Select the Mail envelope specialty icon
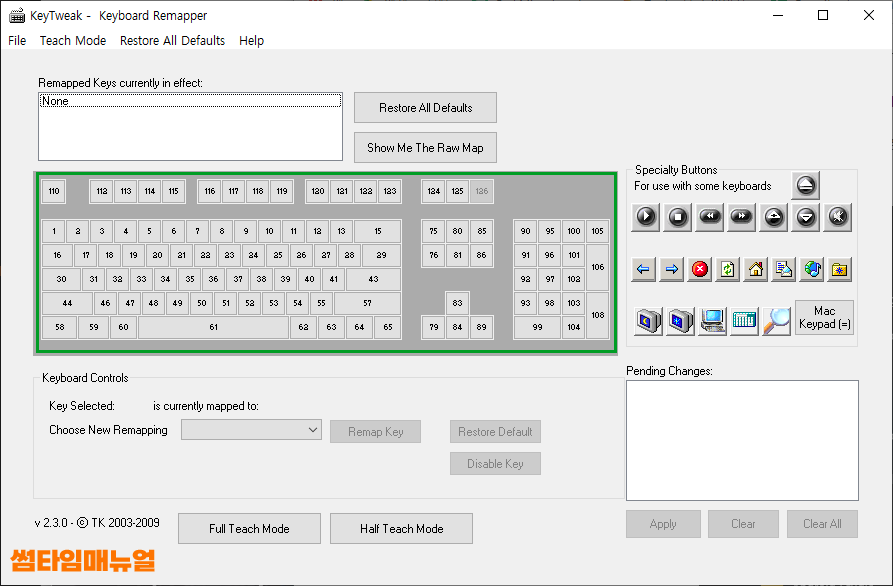This screenshot has height=586, width=893. (784, 269)
